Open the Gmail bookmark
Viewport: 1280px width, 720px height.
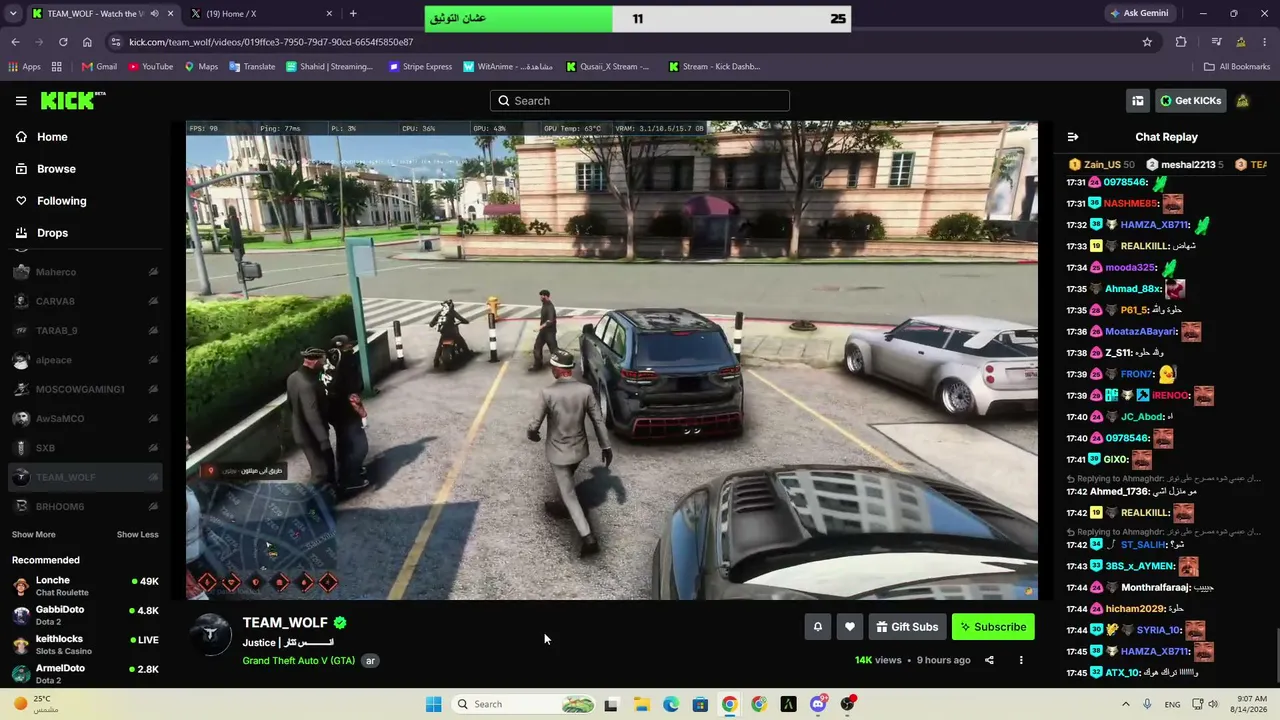click(99, 67)
